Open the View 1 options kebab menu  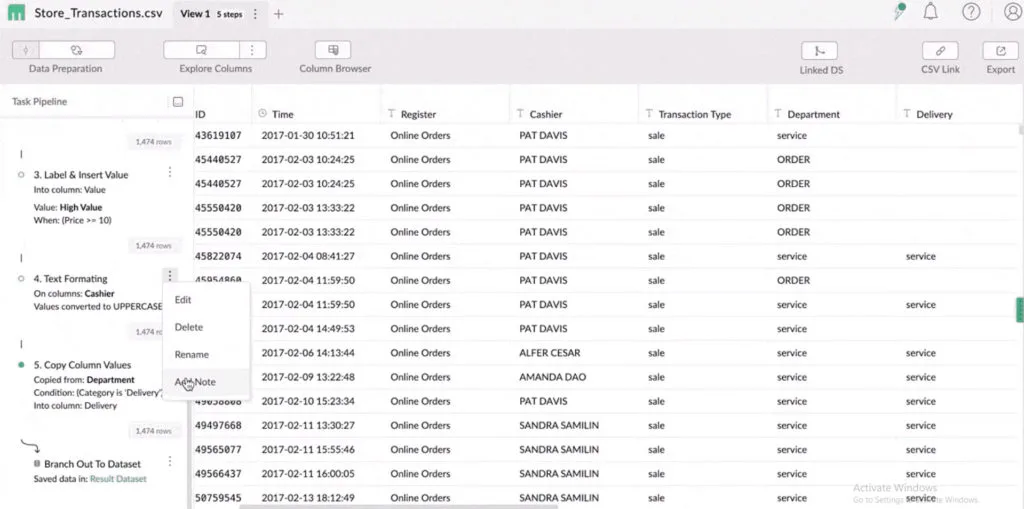(255, 14)
